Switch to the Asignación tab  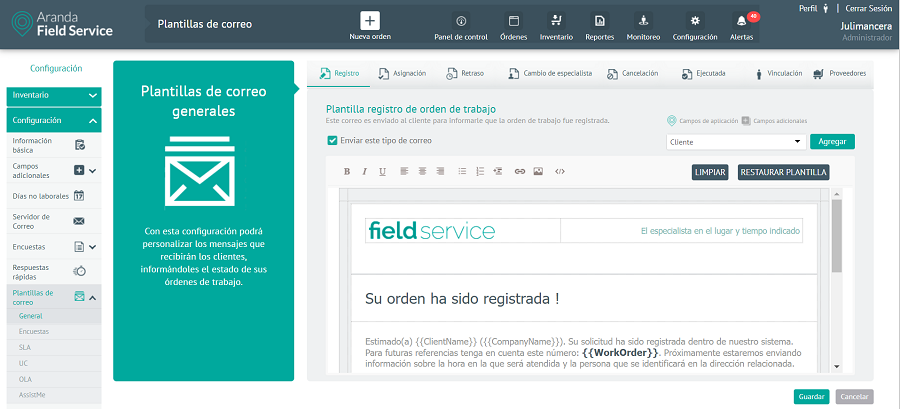point(402,73)
